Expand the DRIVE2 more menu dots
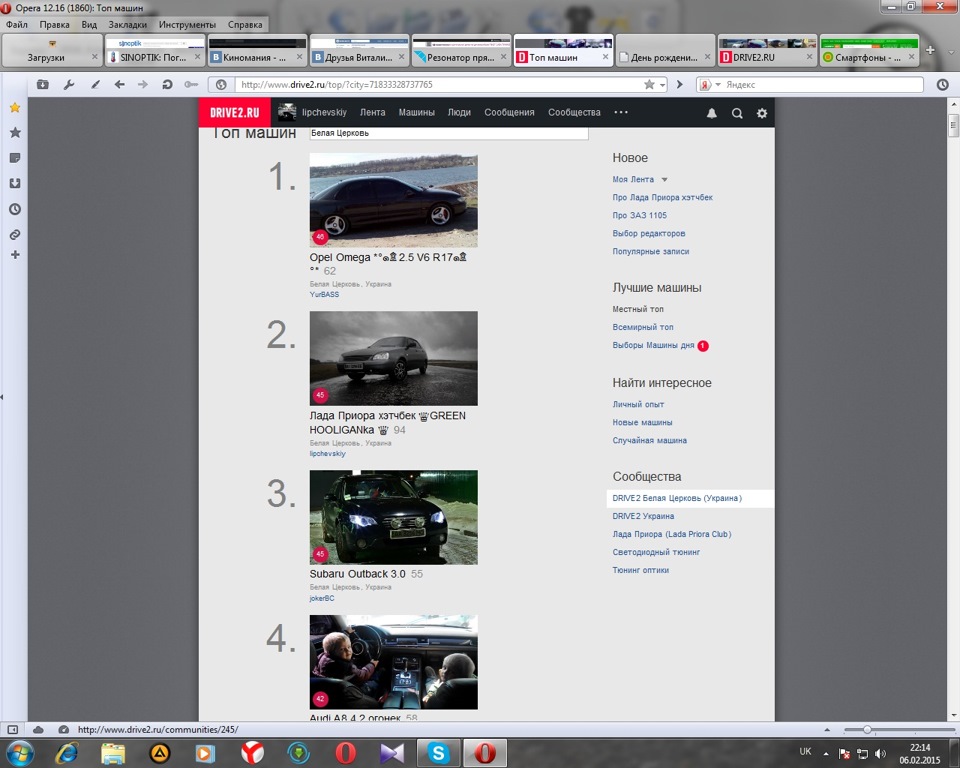The image size is (960, 768). (621, 112)
